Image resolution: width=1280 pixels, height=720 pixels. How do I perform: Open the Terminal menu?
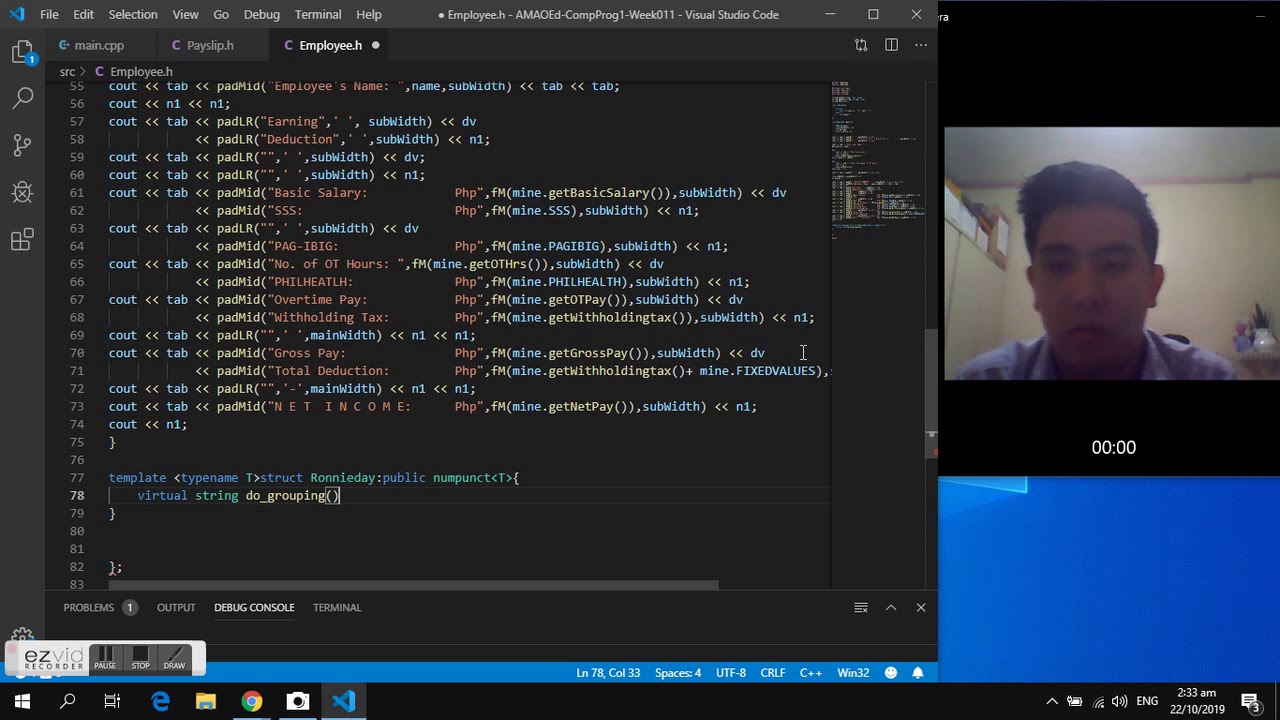point(318,15)
